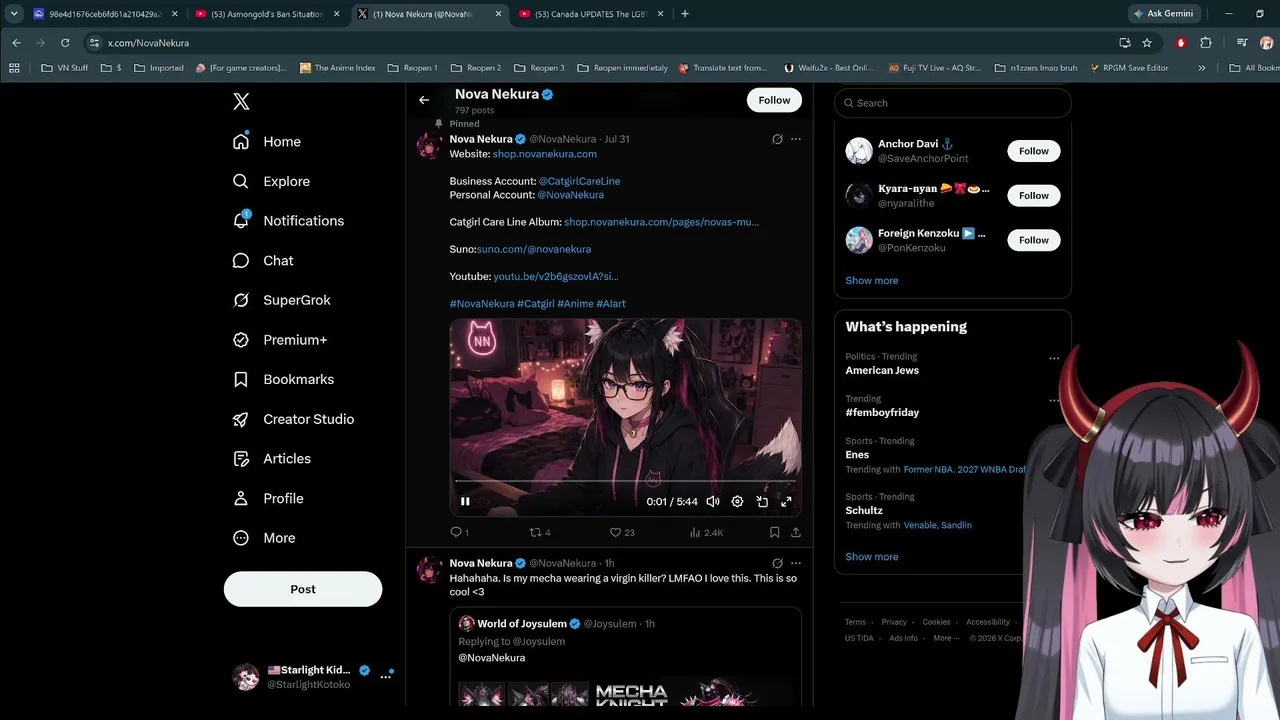Screen dimensions: 1280x720
Task: Pause the pinned post video
Action: pyautogui.click(x=465, y=502)
